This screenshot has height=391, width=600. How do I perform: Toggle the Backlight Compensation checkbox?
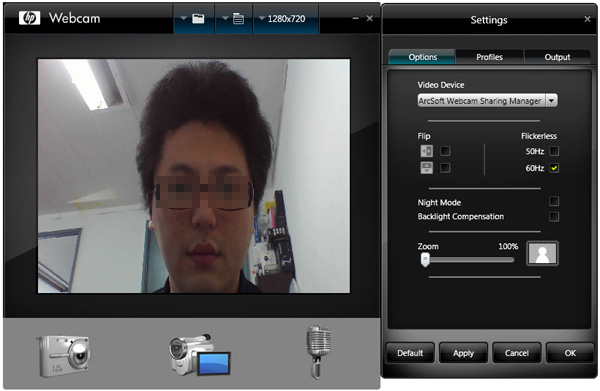pyautogui.click(x=554, y=217)
